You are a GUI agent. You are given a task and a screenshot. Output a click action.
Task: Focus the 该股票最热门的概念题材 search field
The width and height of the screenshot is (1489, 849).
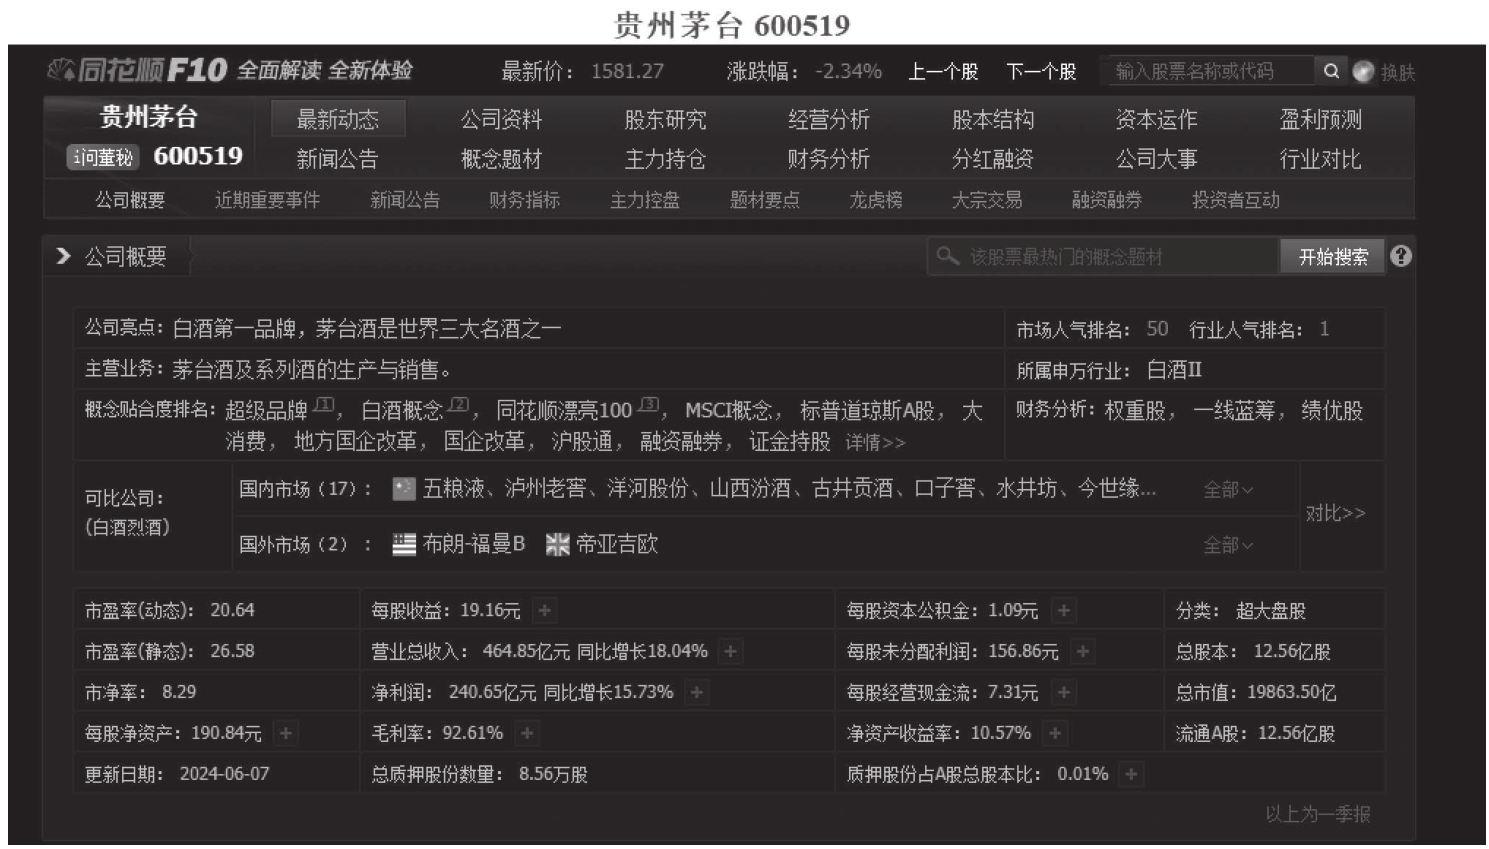point(1104,257)
